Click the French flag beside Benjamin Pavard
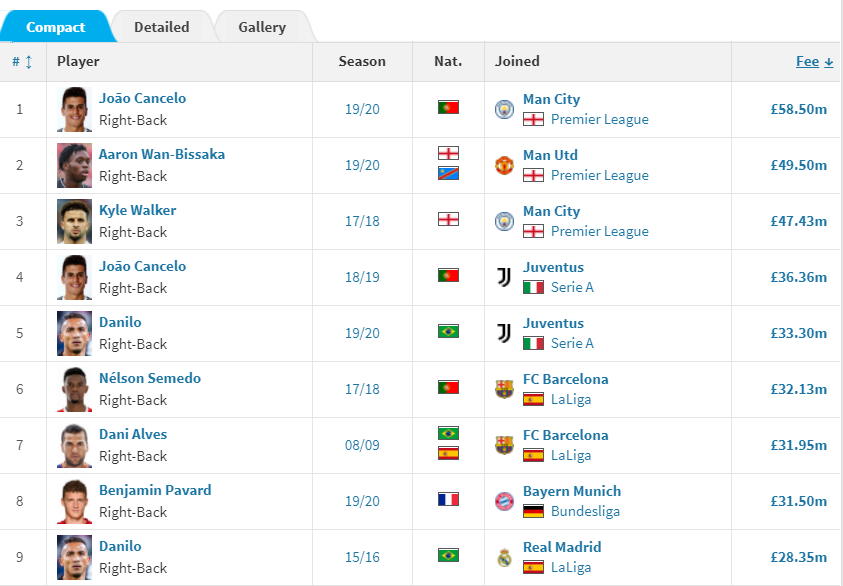This screenshot has width=843, height=586. (448, 499)
